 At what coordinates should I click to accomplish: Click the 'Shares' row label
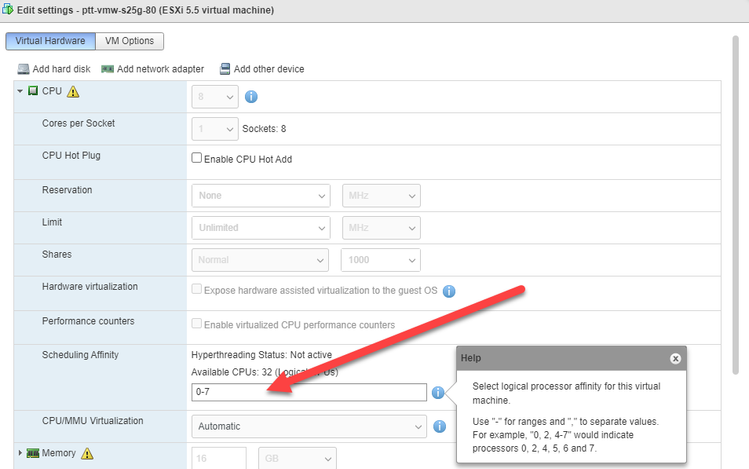57,255
